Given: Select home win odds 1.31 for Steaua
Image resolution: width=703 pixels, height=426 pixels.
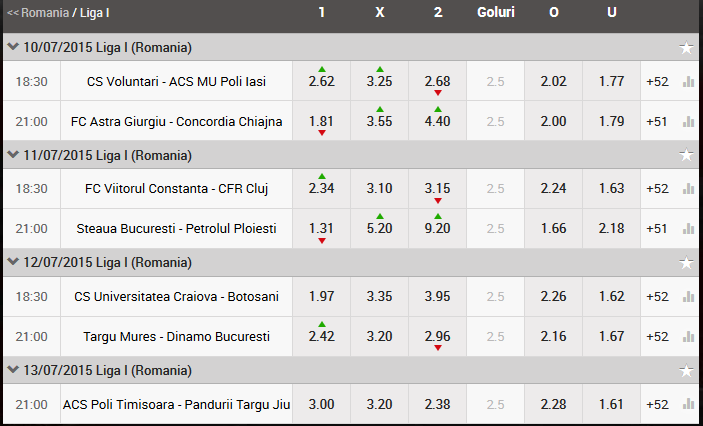Looking at the screenshot, I should [x=321, y=229].
